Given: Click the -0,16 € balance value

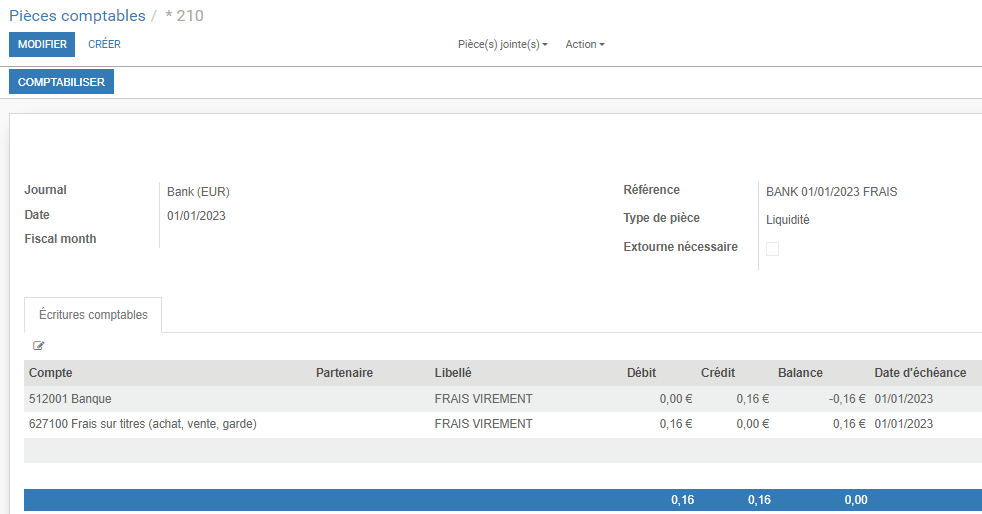Looking at the screenshot, I should [847, 399].
